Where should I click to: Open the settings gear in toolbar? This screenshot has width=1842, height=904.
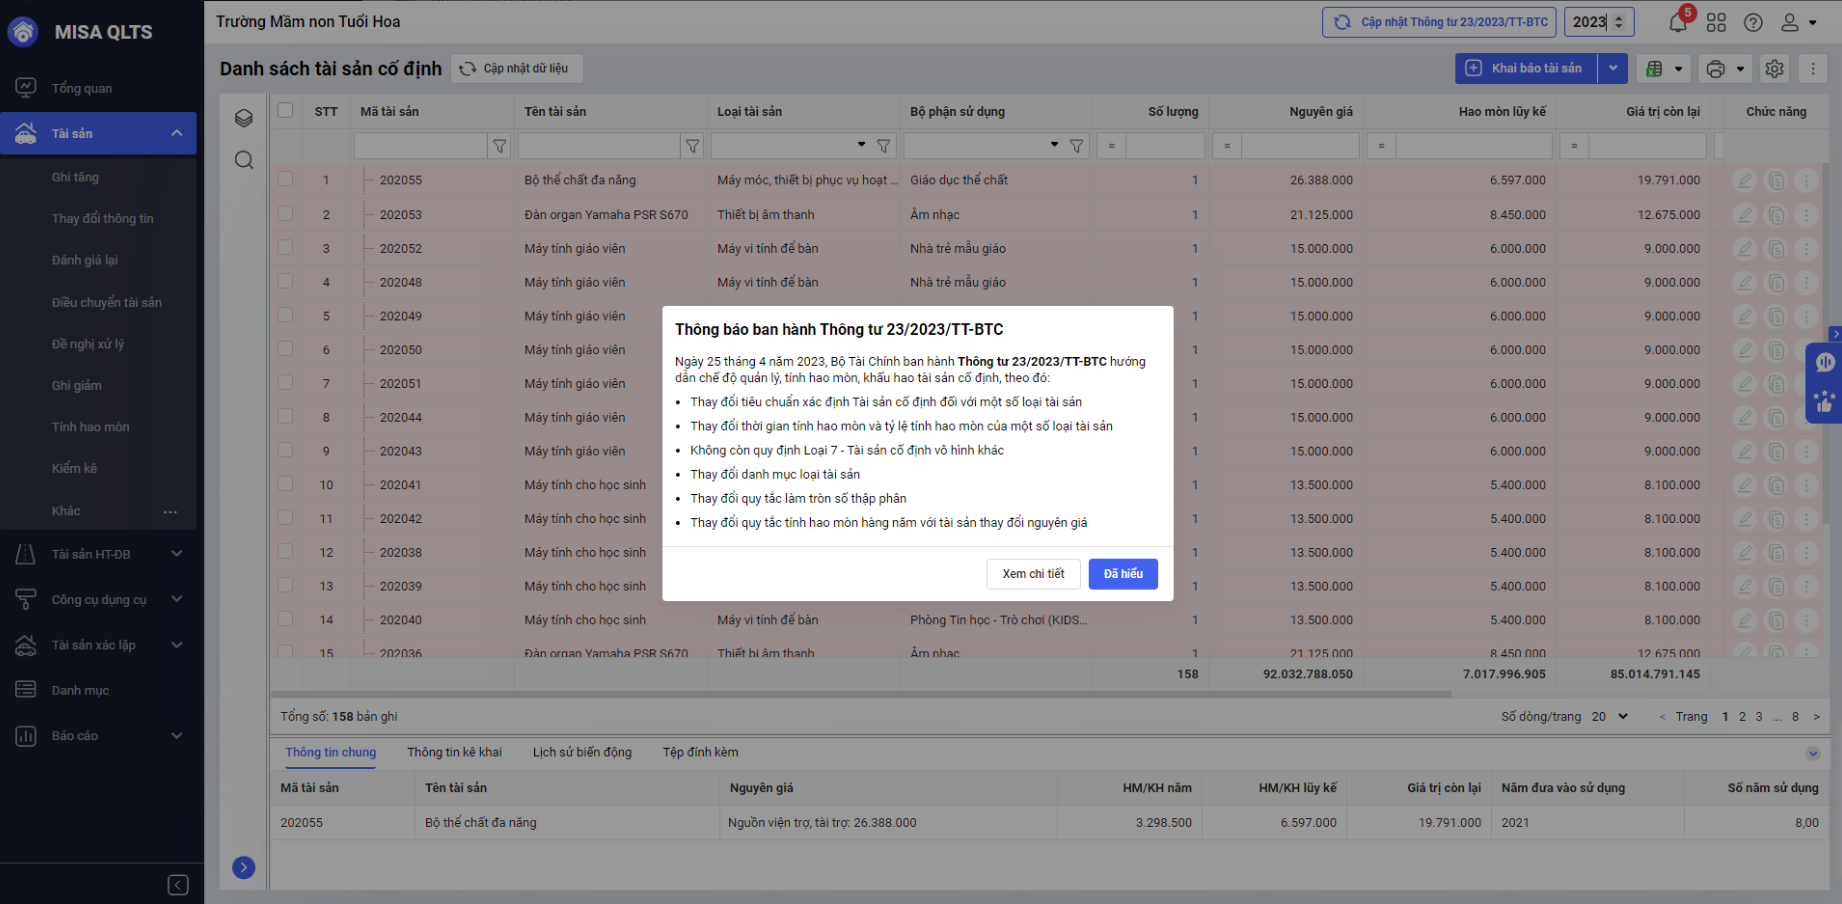[1774, 68]
